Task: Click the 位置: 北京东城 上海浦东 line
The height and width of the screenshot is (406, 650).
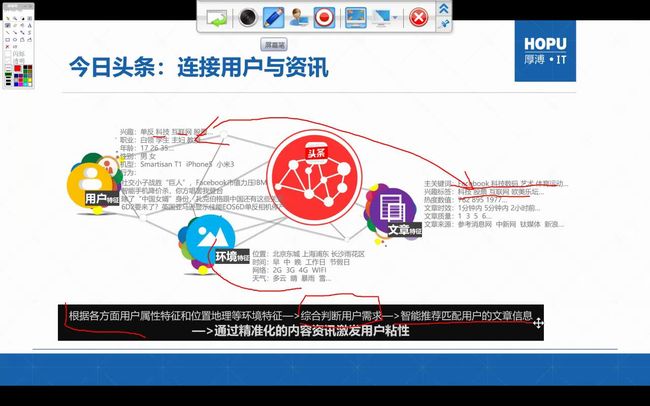Action: click(308, 254)
